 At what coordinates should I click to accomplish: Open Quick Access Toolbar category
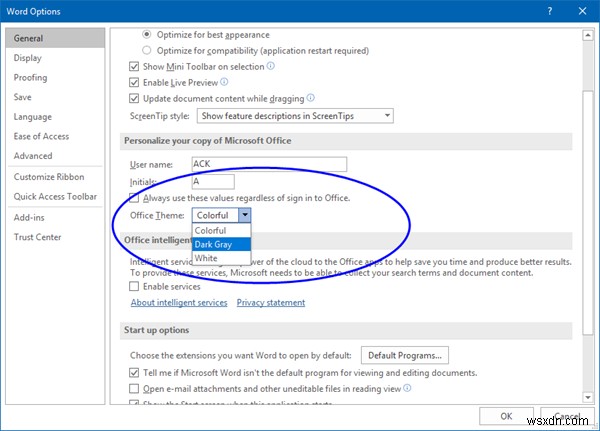(x=55, y=196)
